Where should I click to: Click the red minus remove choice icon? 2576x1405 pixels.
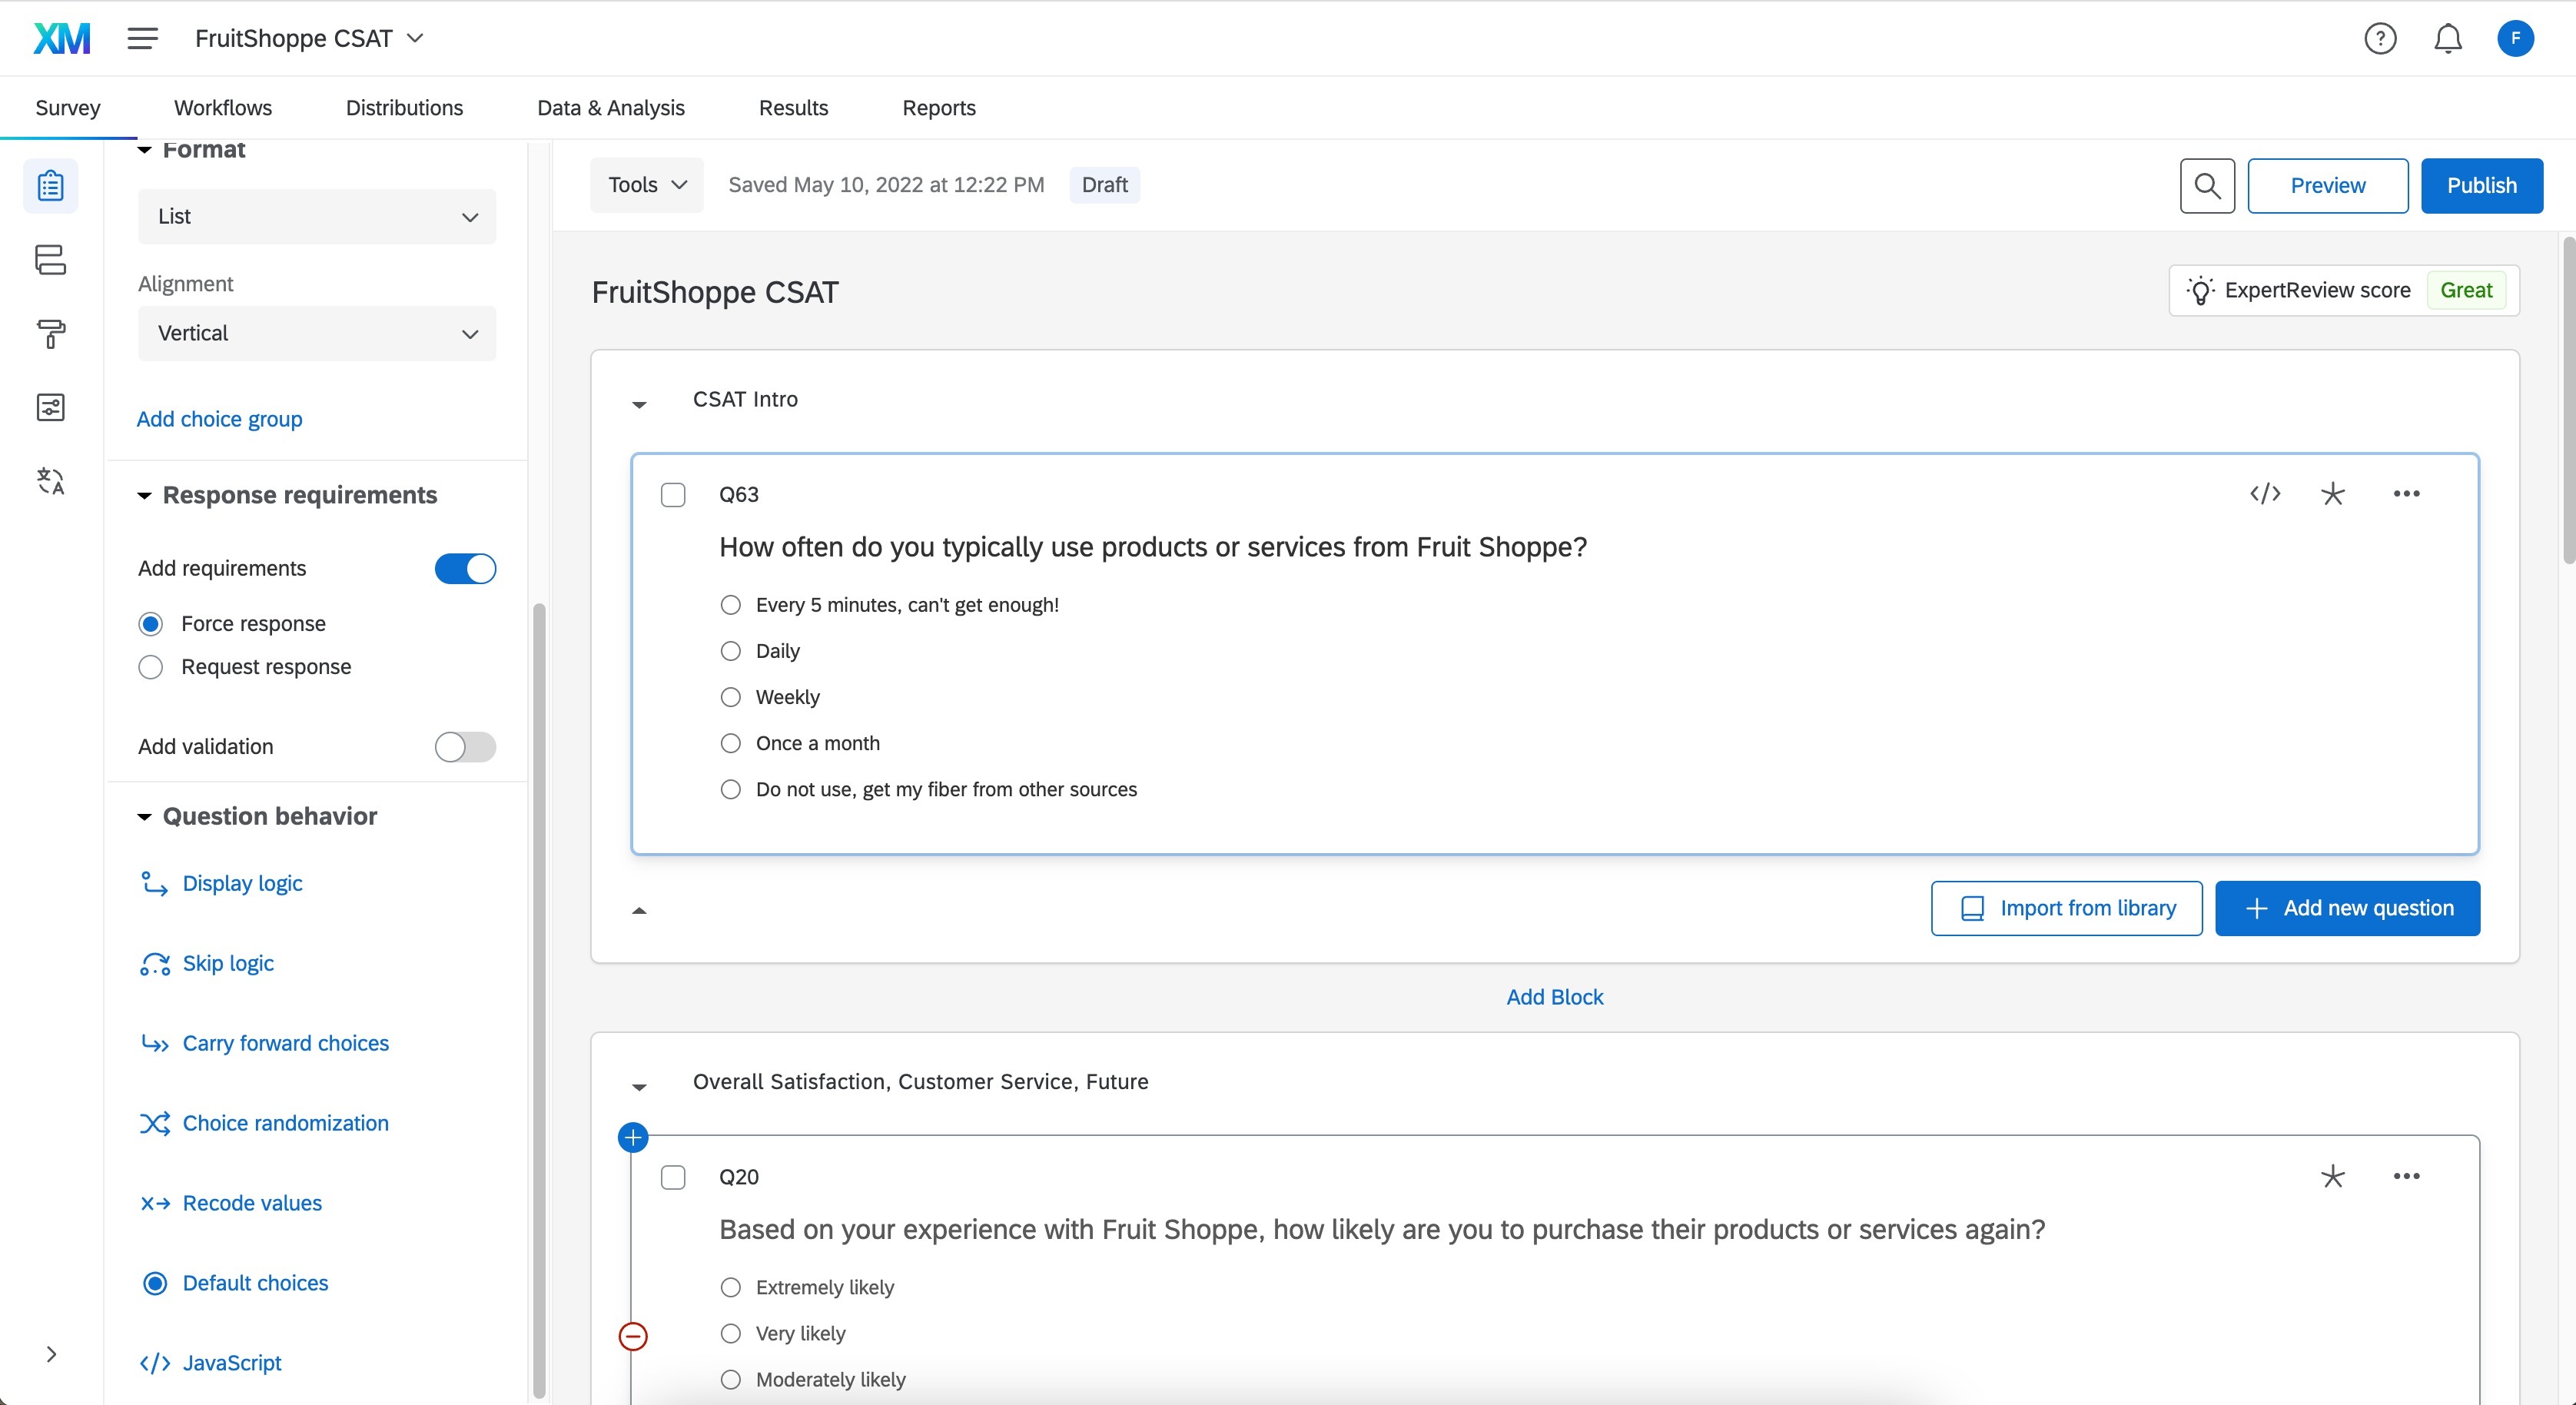coord(633,1336)
